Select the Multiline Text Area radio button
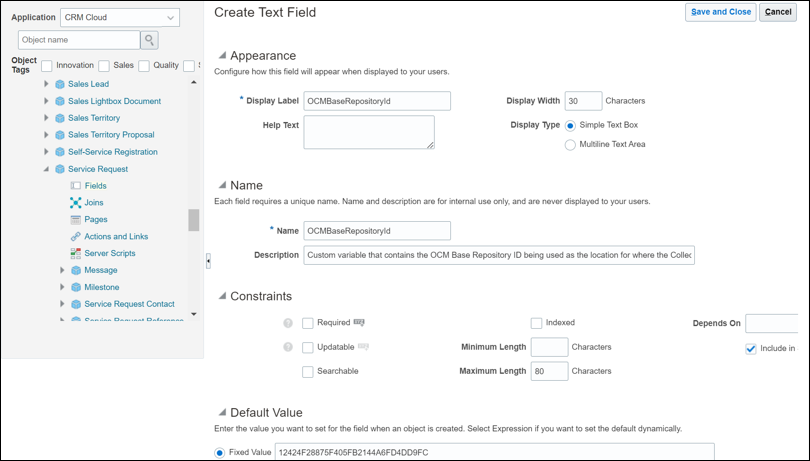Screen dimensions: 810x461 (x=570, y=145)
